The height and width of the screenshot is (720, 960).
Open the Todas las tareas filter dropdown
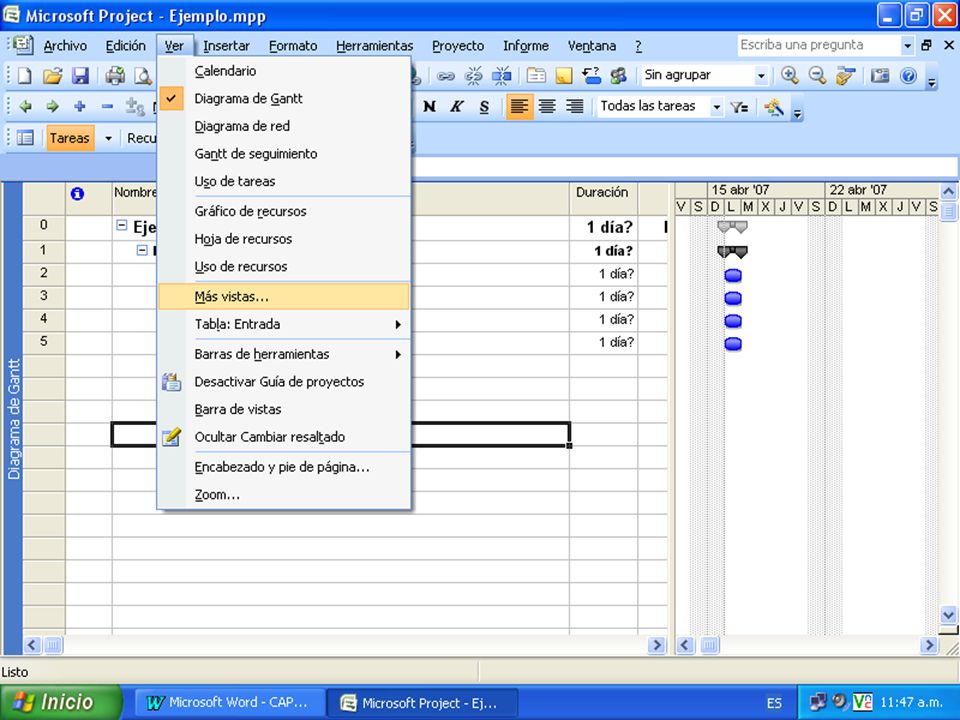coord(716,107)
